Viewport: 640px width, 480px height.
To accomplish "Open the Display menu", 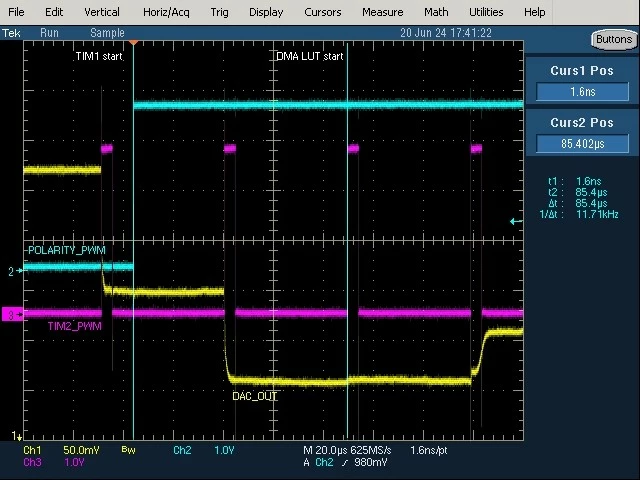I will click(266, 13).
